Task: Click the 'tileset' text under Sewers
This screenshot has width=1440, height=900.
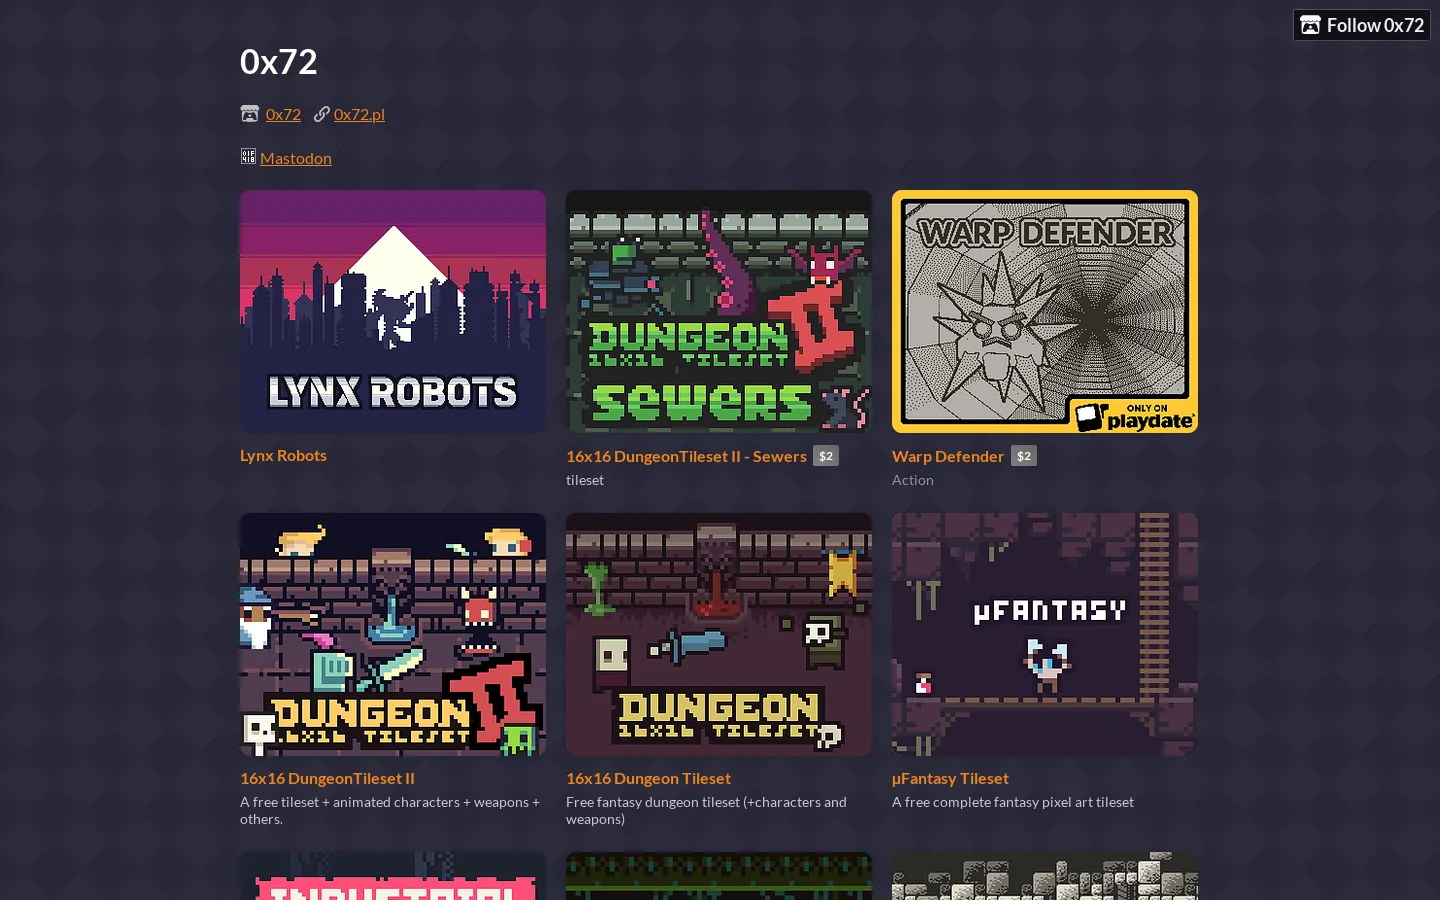Action: 585,480
